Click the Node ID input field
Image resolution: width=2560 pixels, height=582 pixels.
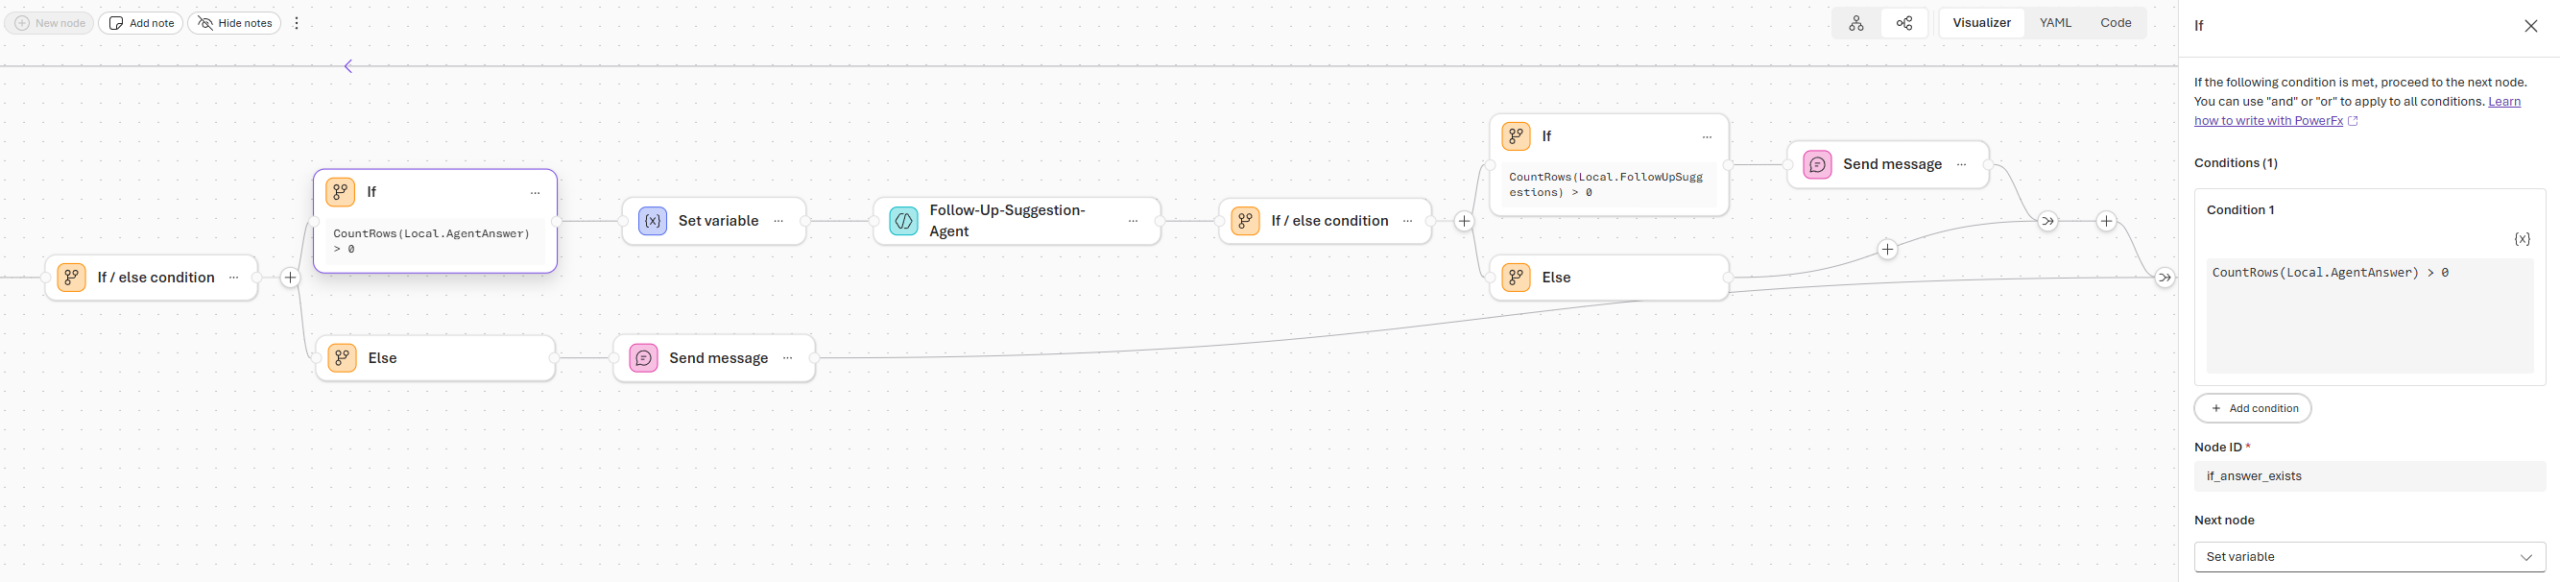tap(2368, 476)
